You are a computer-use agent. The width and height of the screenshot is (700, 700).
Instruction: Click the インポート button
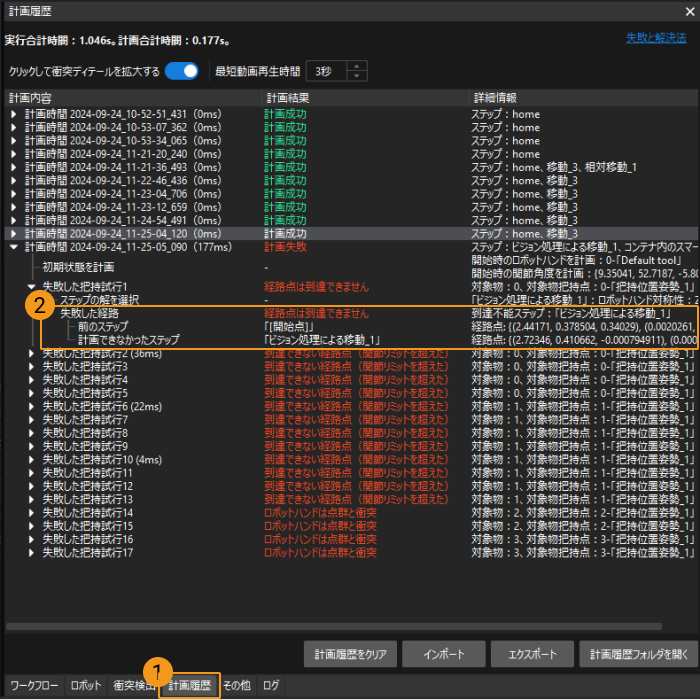[443, 655]
